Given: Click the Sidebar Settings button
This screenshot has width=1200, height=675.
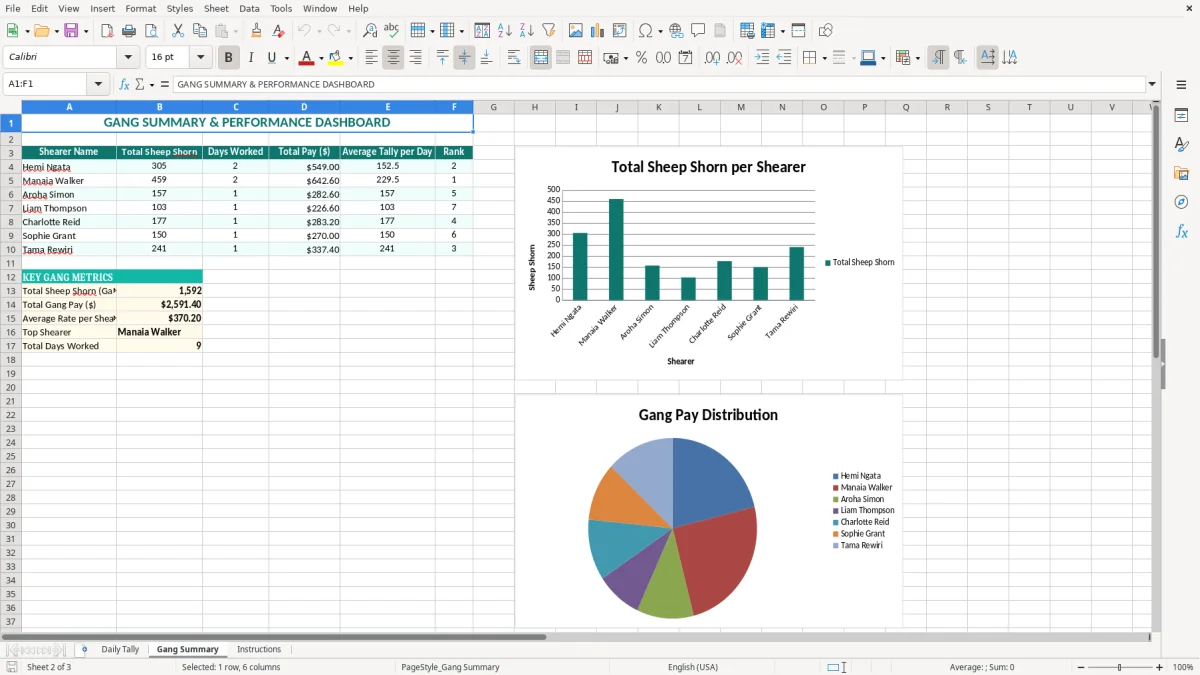Looking at the screenshot, I should click(1181, 85).
